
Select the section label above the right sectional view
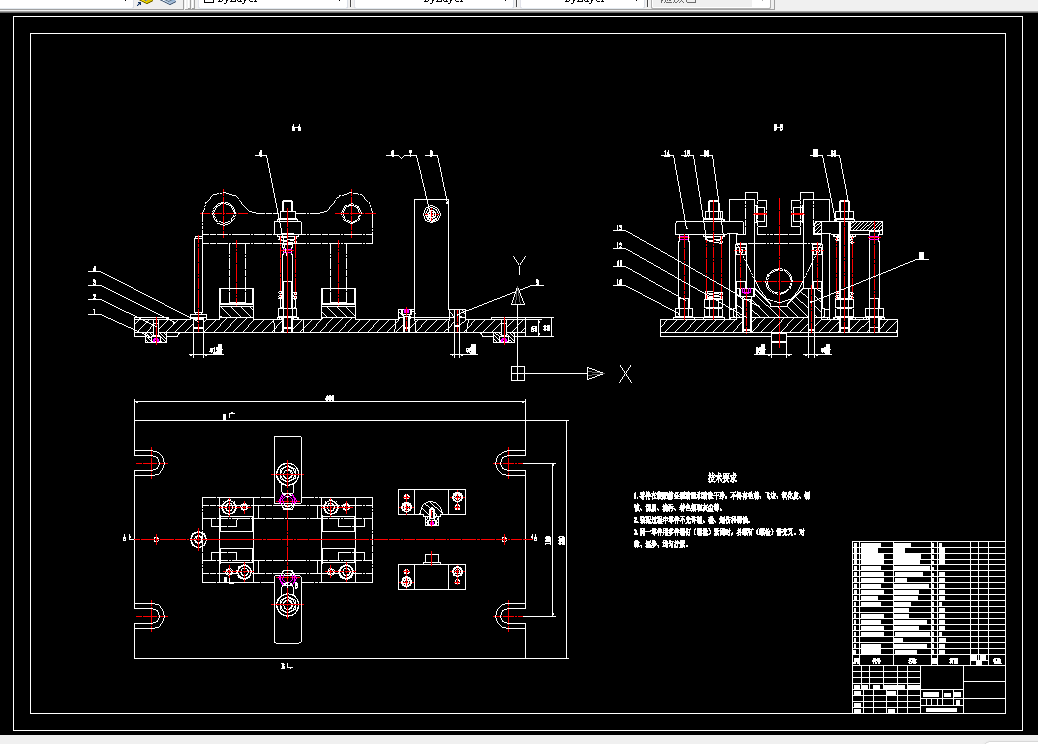(778, 127)
